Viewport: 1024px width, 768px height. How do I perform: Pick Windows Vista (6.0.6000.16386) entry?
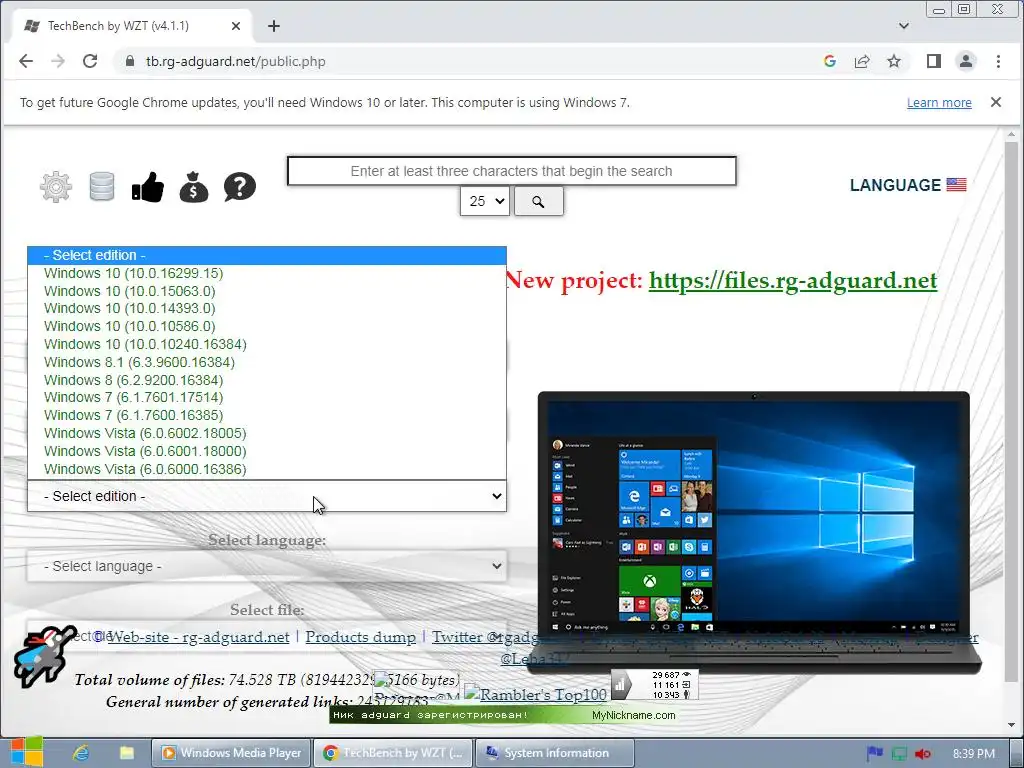[x=266, y=469]
